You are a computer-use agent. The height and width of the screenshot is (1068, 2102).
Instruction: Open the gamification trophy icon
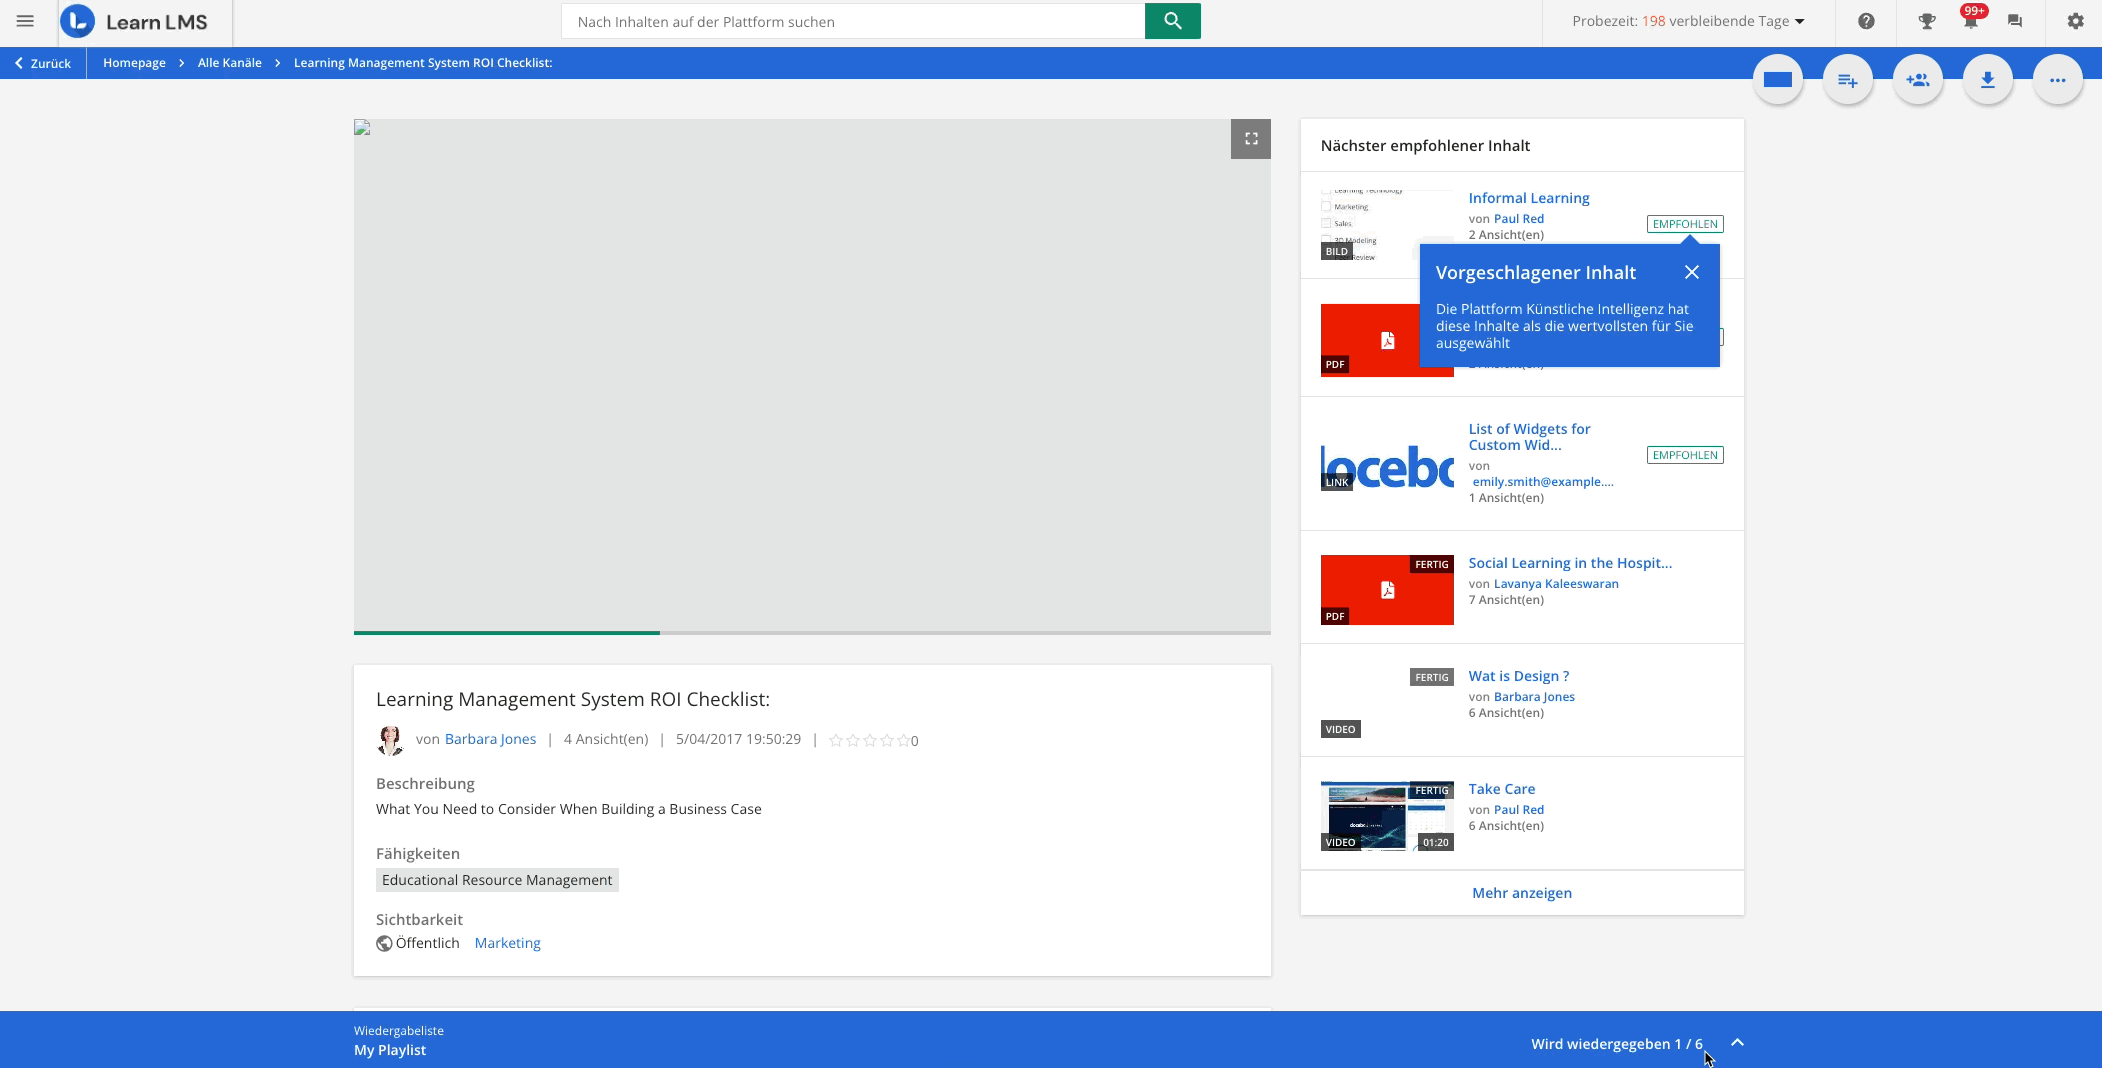[x=1926, y=21]
